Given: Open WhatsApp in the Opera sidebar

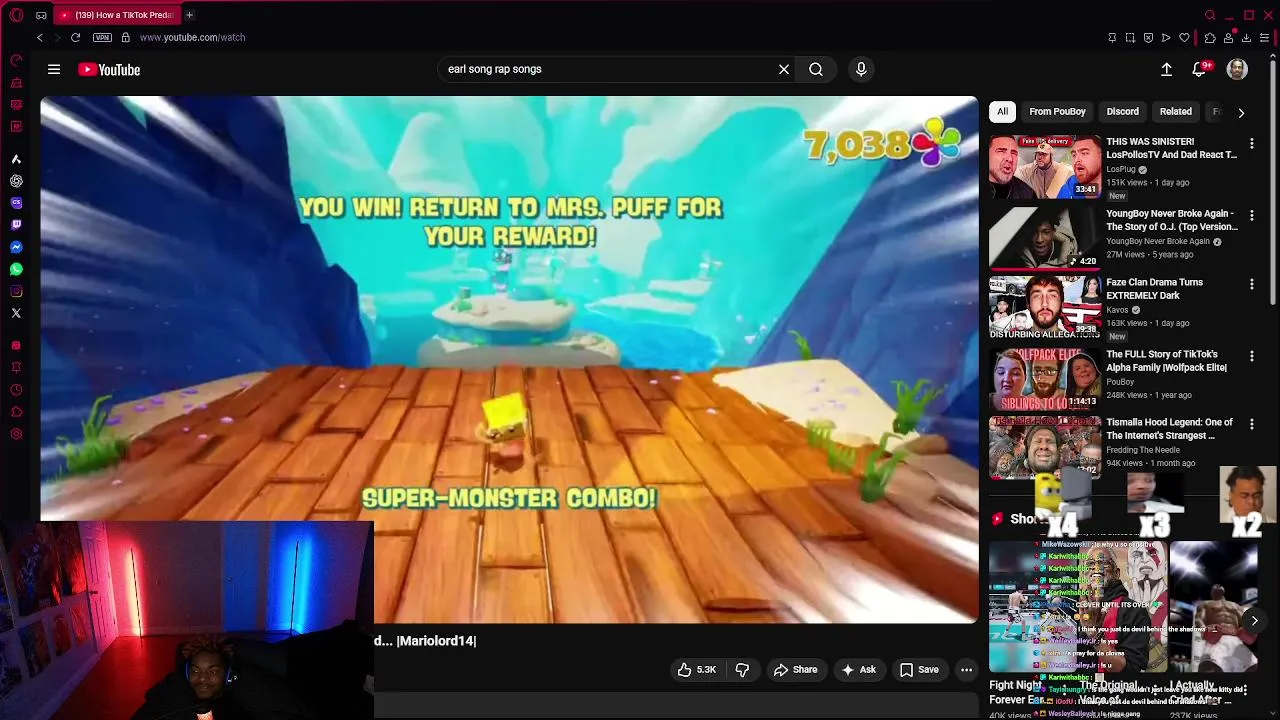Looking at the screenshot, I should click(x=16, y=269).
